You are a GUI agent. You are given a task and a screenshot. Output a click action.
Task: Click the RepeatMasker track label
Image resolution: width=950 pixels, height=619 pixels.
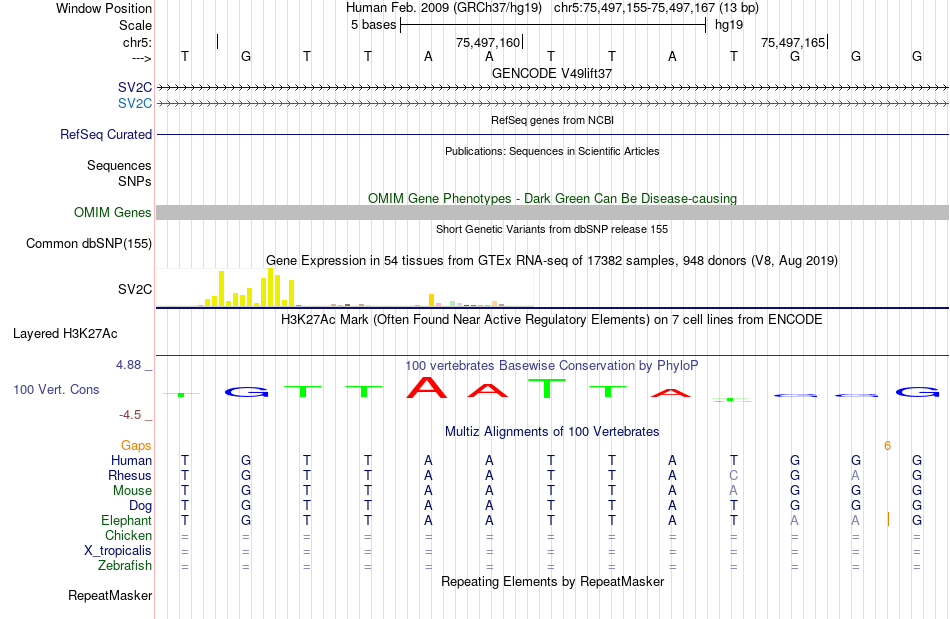(110, 595)
